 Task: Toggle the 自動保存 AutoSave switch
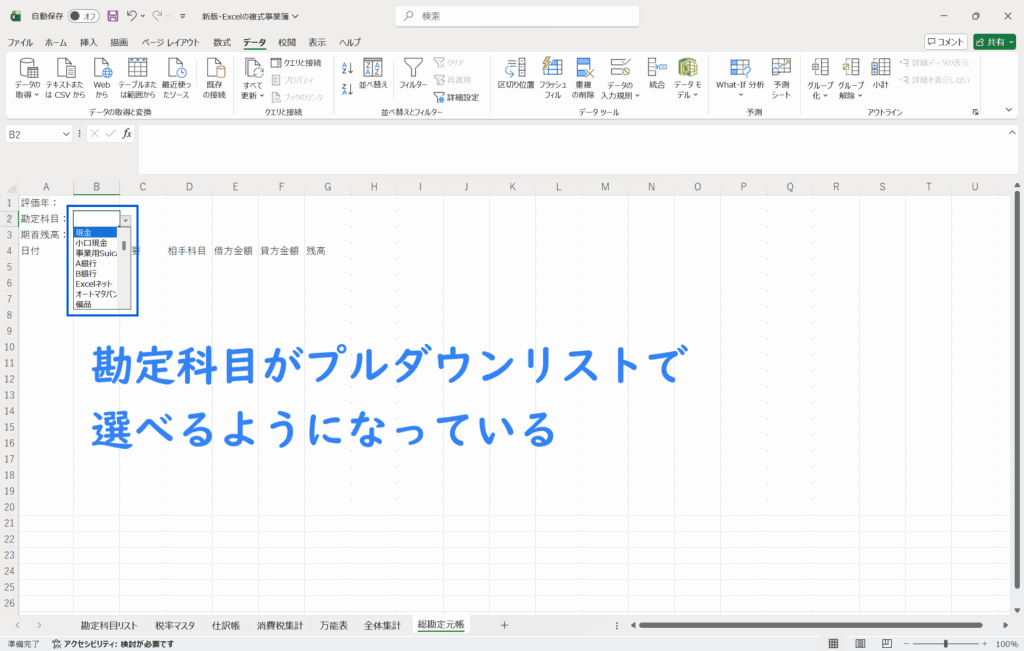(83, 16)
